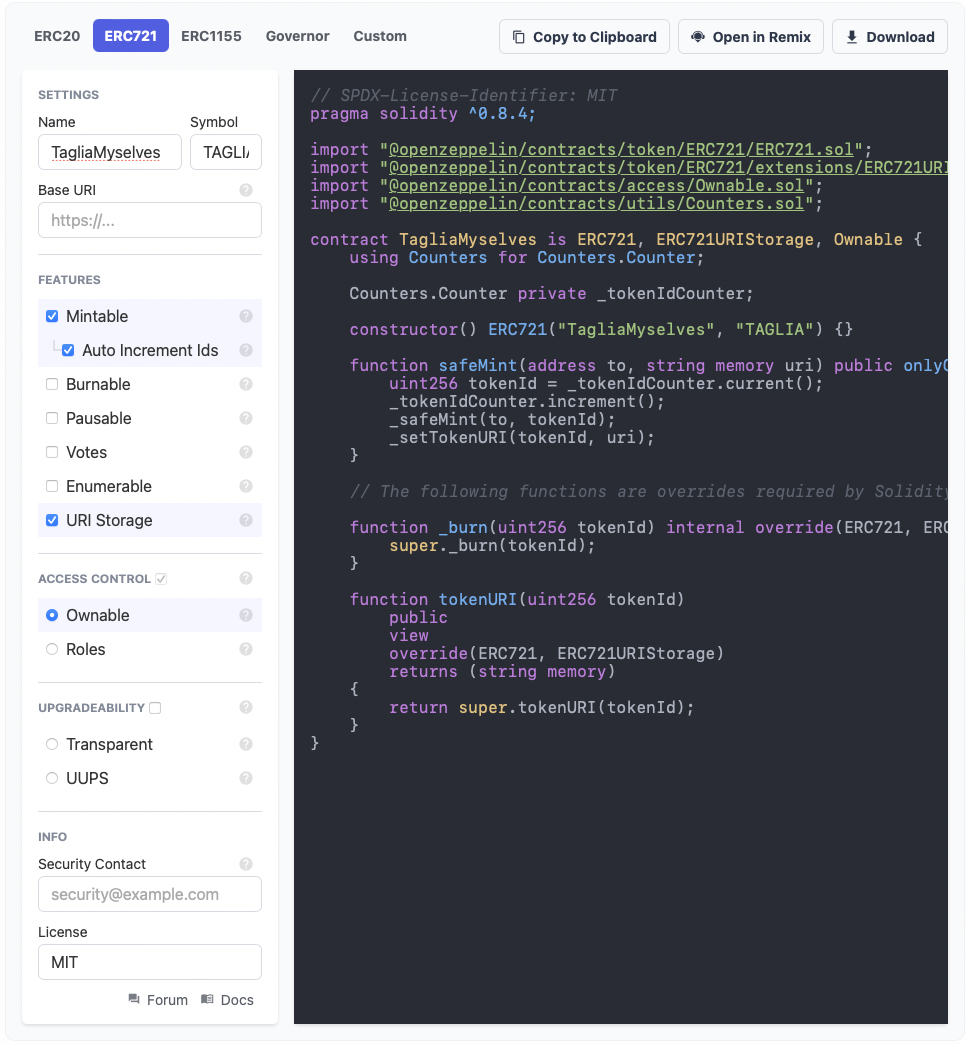
Task: Toggle the Upgradeability checkbox
Action: tap(155, 708)
